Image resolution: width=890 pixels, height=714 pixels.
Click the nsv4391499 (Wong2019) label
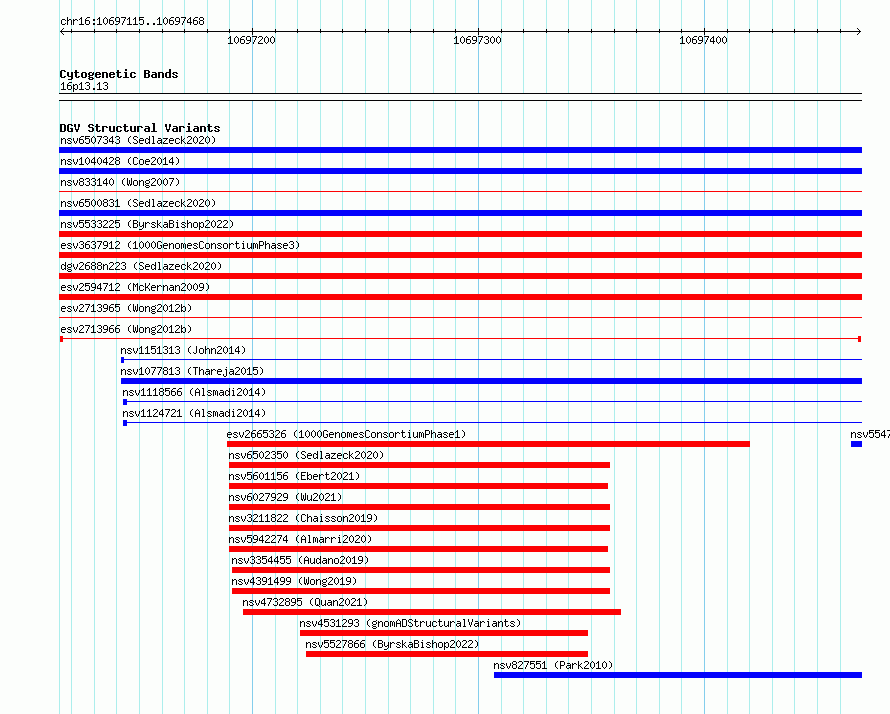click(294, 581)
